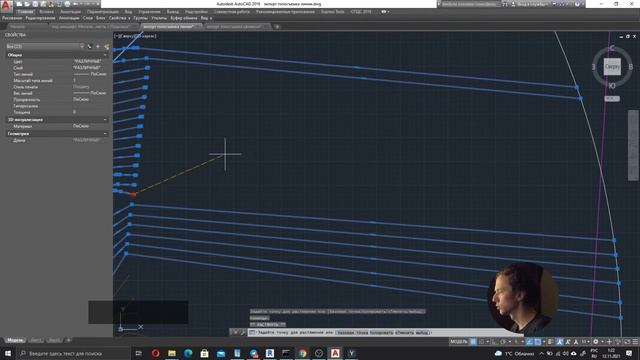
Task: Open the Revit icon on the taskbar
Action: tap(270, 353)
